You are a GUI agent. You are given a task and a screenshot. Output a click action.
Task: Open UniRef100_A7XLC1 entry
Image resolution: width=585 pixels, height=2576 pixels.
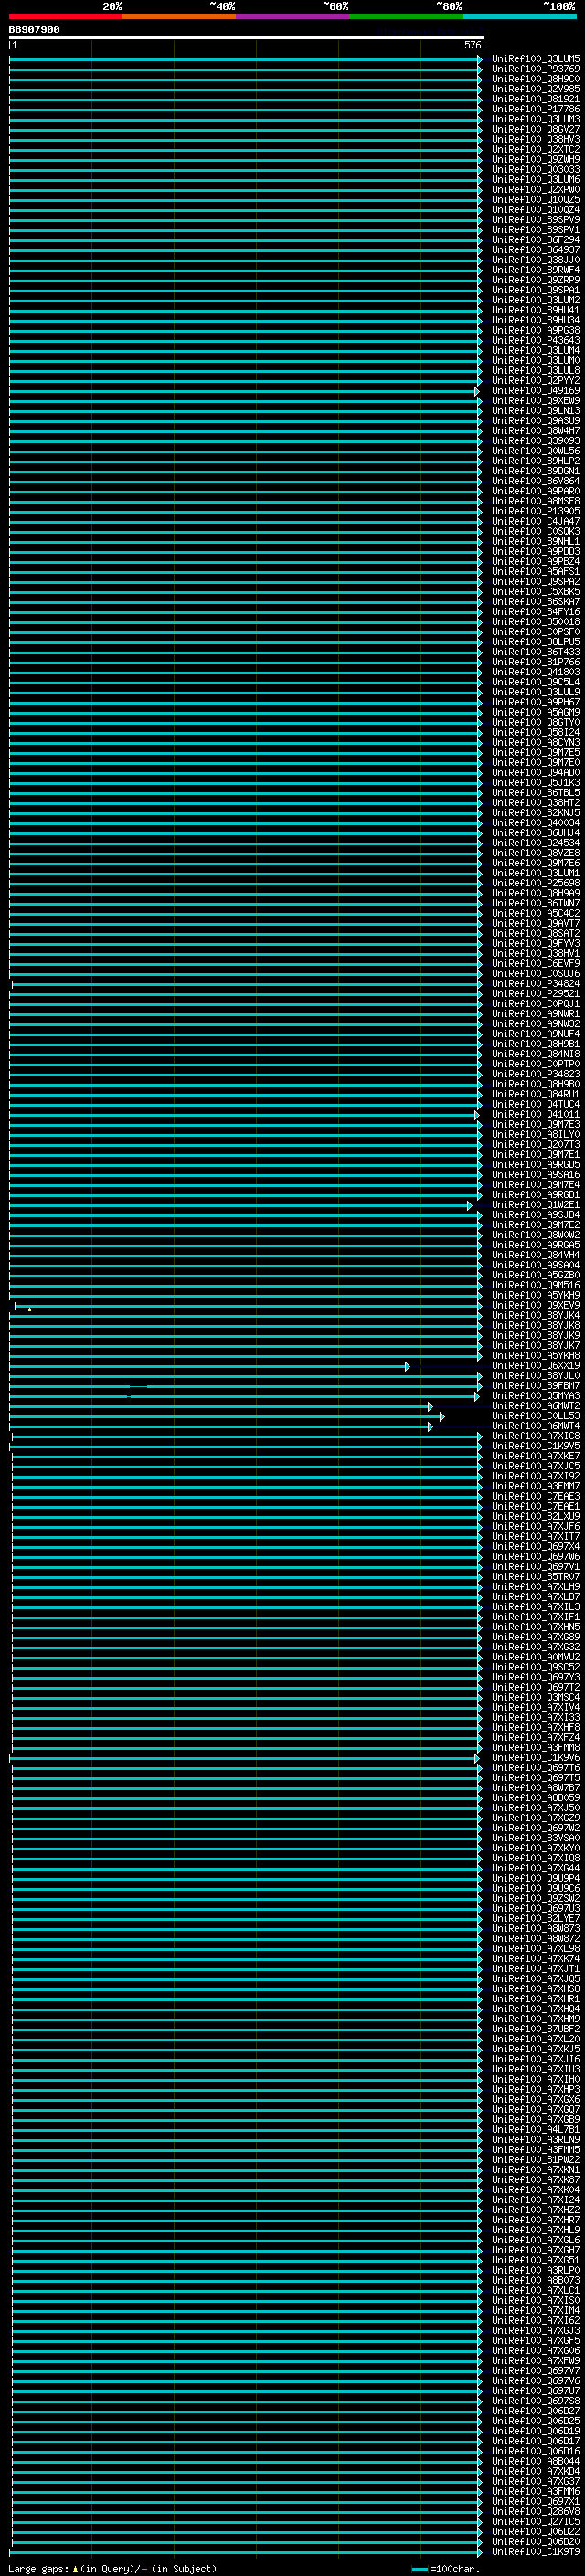click(x=536, y=2290)
